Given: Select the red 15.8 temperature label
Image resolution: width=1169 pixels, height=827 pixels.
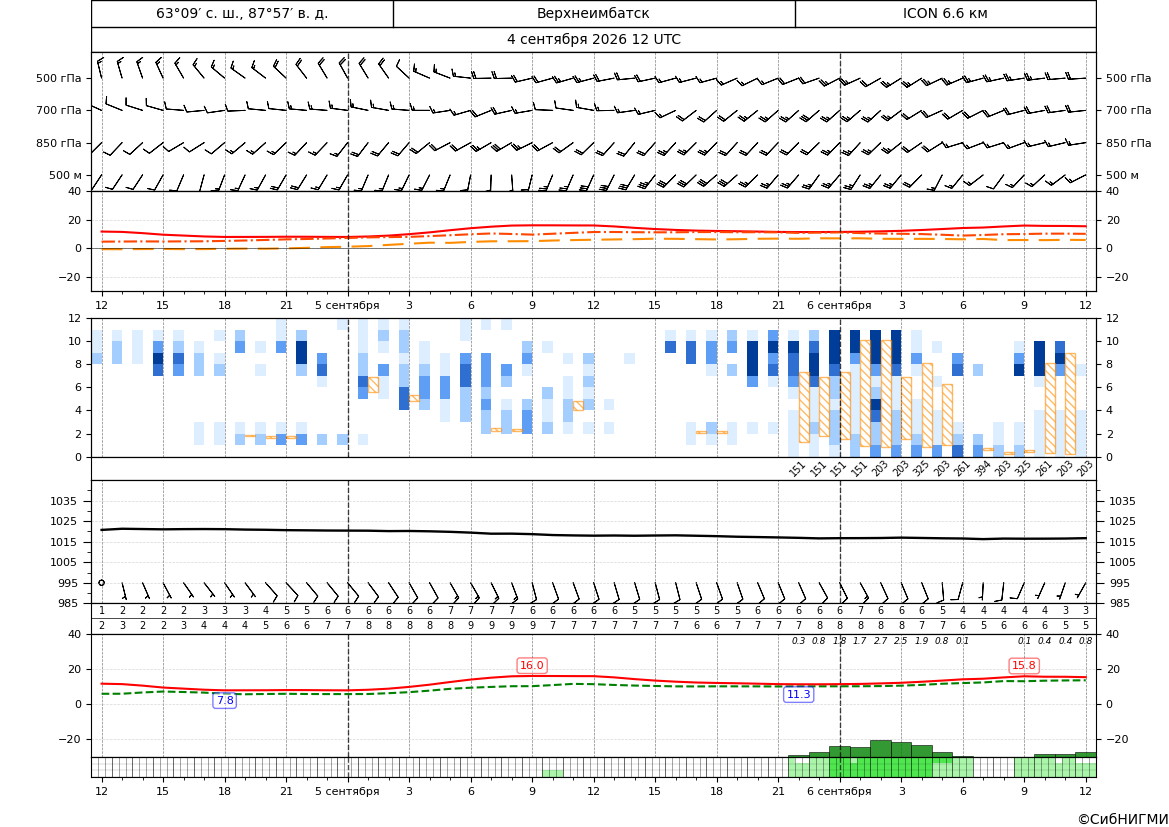Looking at the screenshot, I should tap(1024, 665).
